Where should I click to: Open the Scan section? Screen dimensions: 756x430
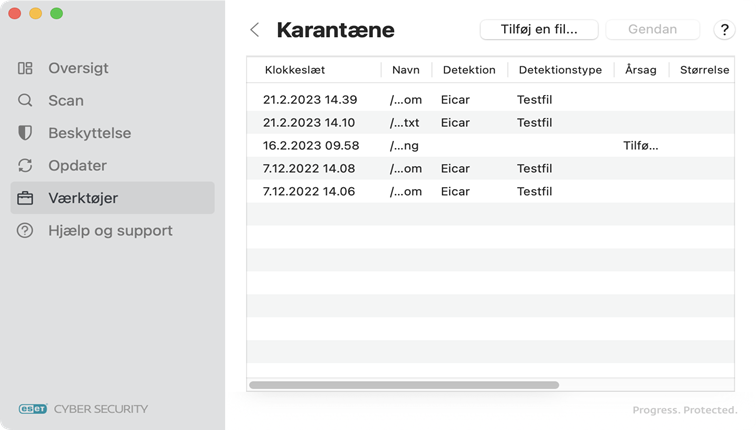(x=112, y=100)
